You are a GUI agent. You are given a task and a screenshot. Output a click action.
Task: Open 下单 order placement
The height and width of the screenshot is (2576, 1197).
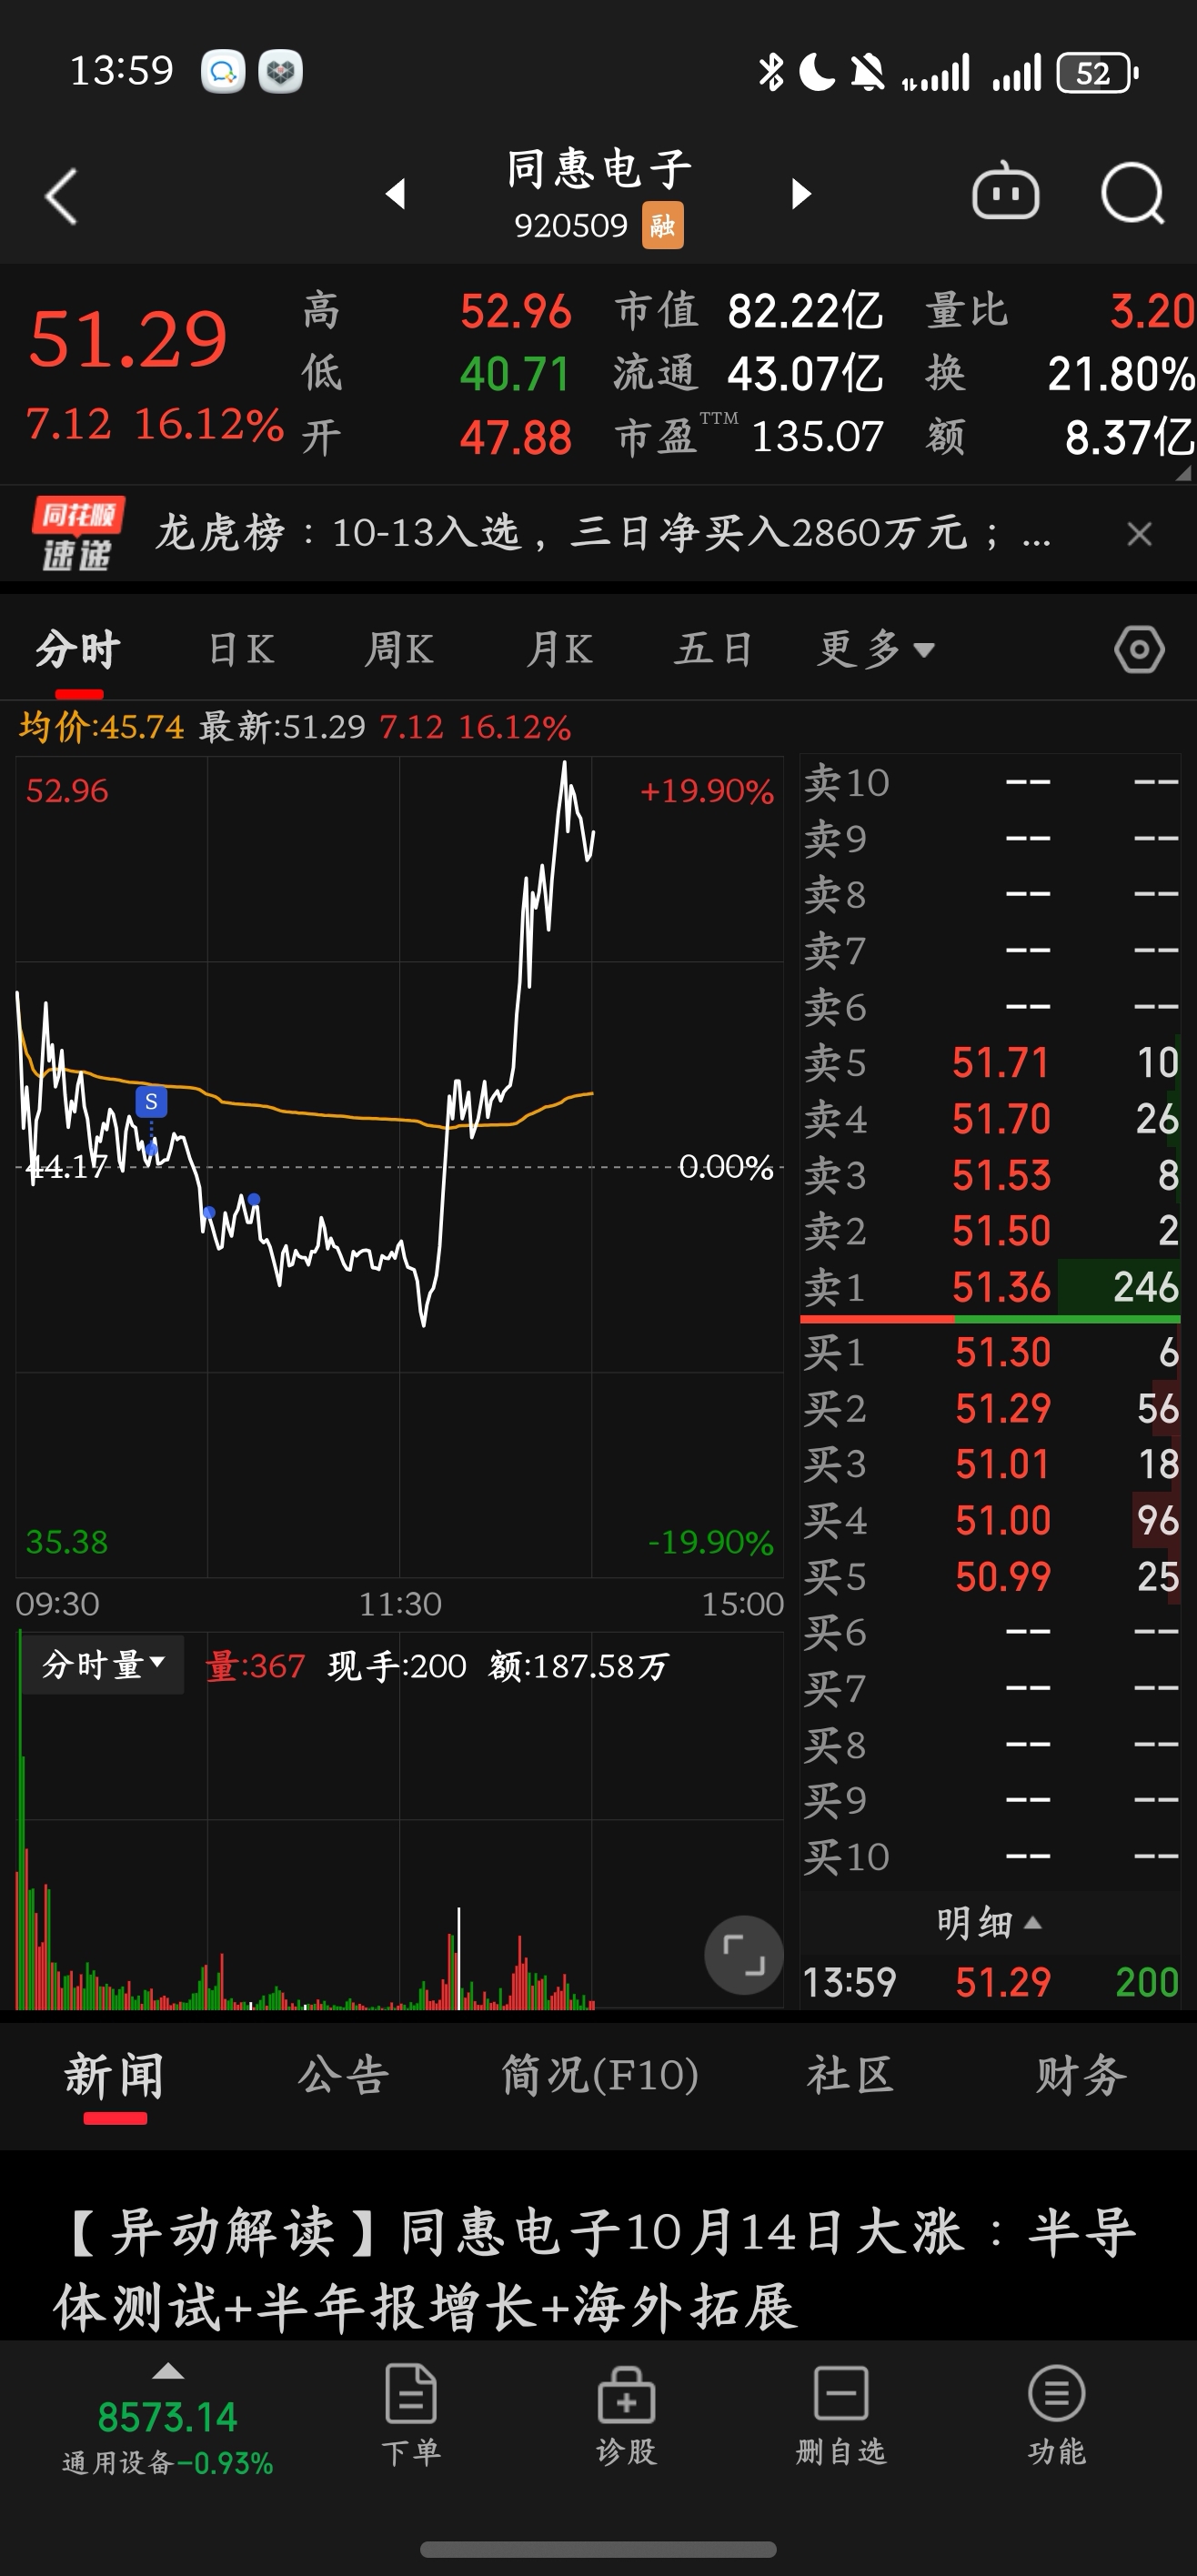411,2415
